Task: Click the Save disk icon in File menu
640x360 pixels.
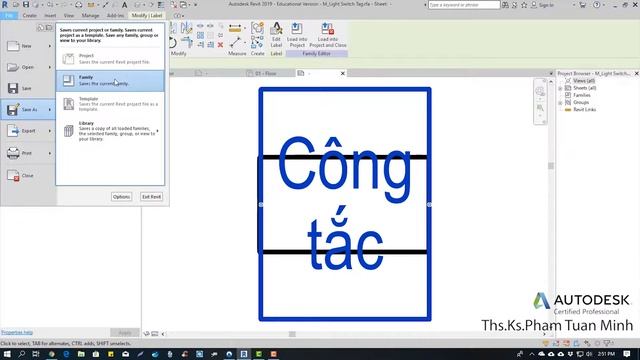Action: [x=13, y=88]
